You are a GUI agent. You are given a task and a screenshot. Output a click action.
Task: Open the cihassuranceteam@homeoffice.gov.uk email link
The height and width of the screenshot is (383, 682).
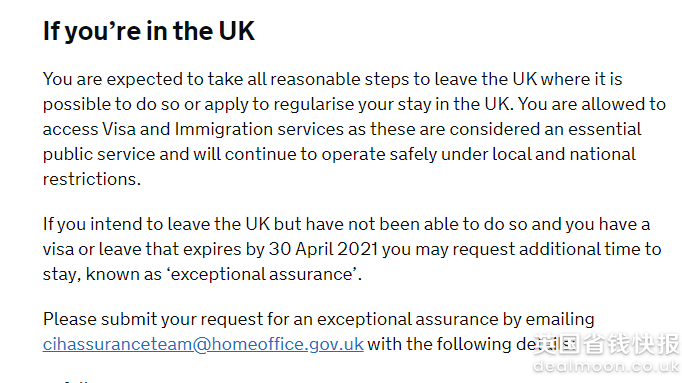[x=203, y=344]
